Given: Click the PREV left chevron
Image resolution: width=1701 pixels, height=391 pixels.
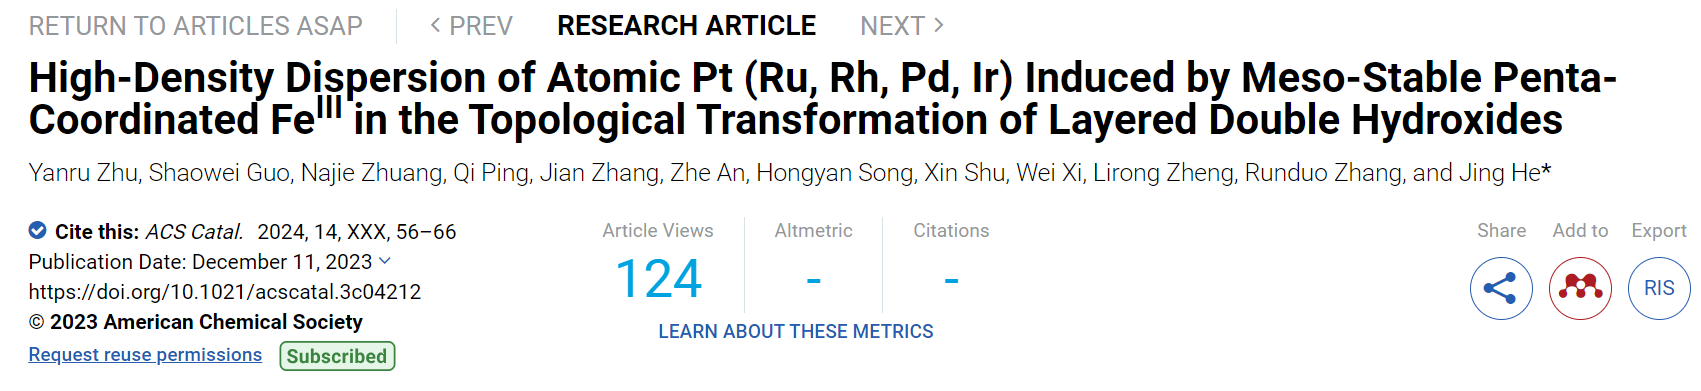Looking at the screenshot, I should tap(435, 25).
